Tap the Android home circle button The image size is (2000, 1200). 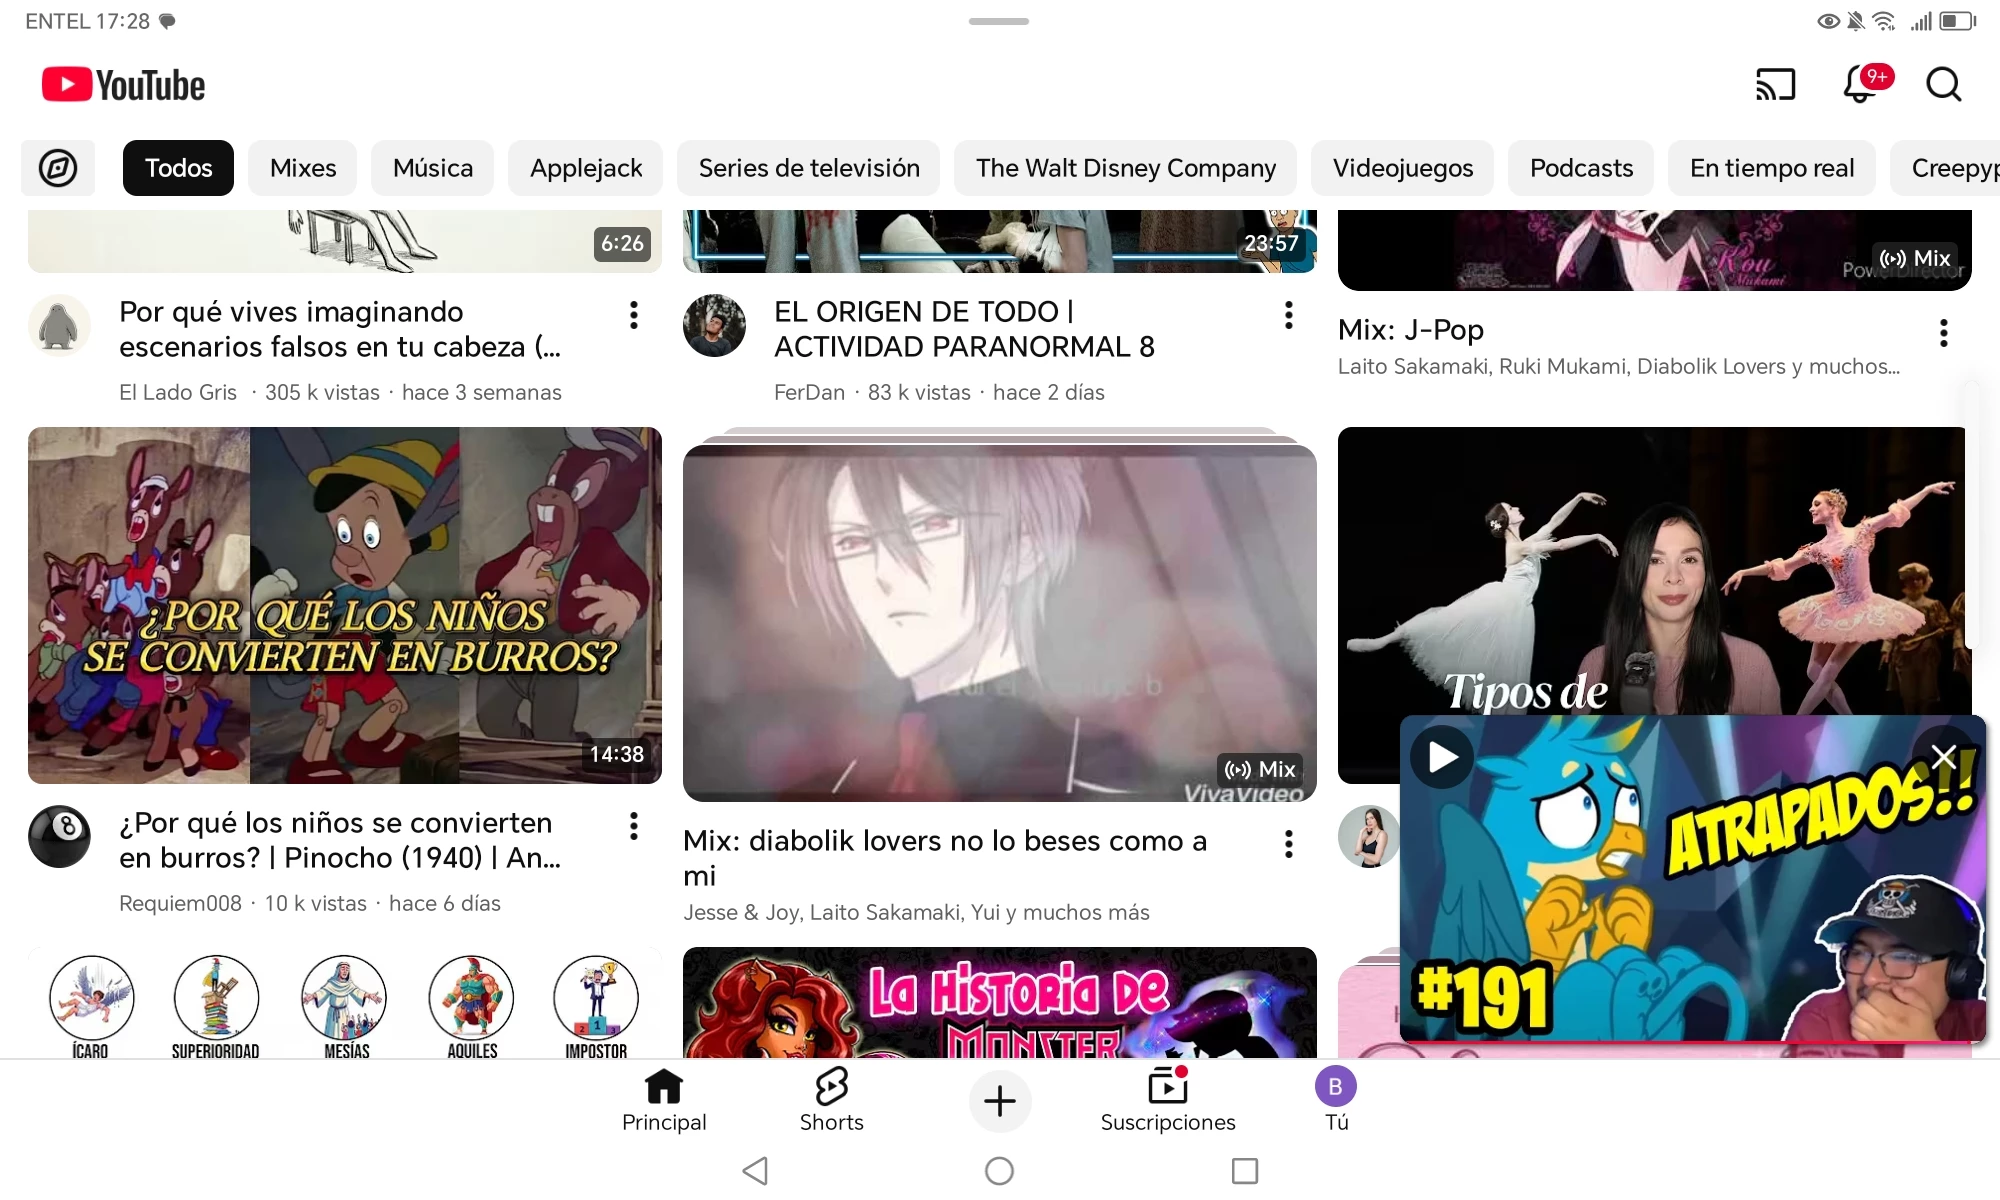tap(999, 1171)
